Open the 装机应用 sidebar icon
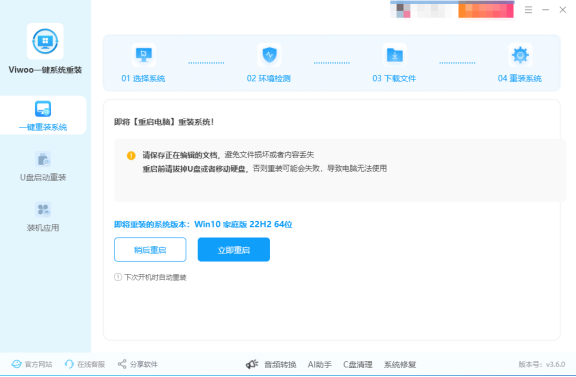Screen dimensions: 576x377 [x=43, y=209]
